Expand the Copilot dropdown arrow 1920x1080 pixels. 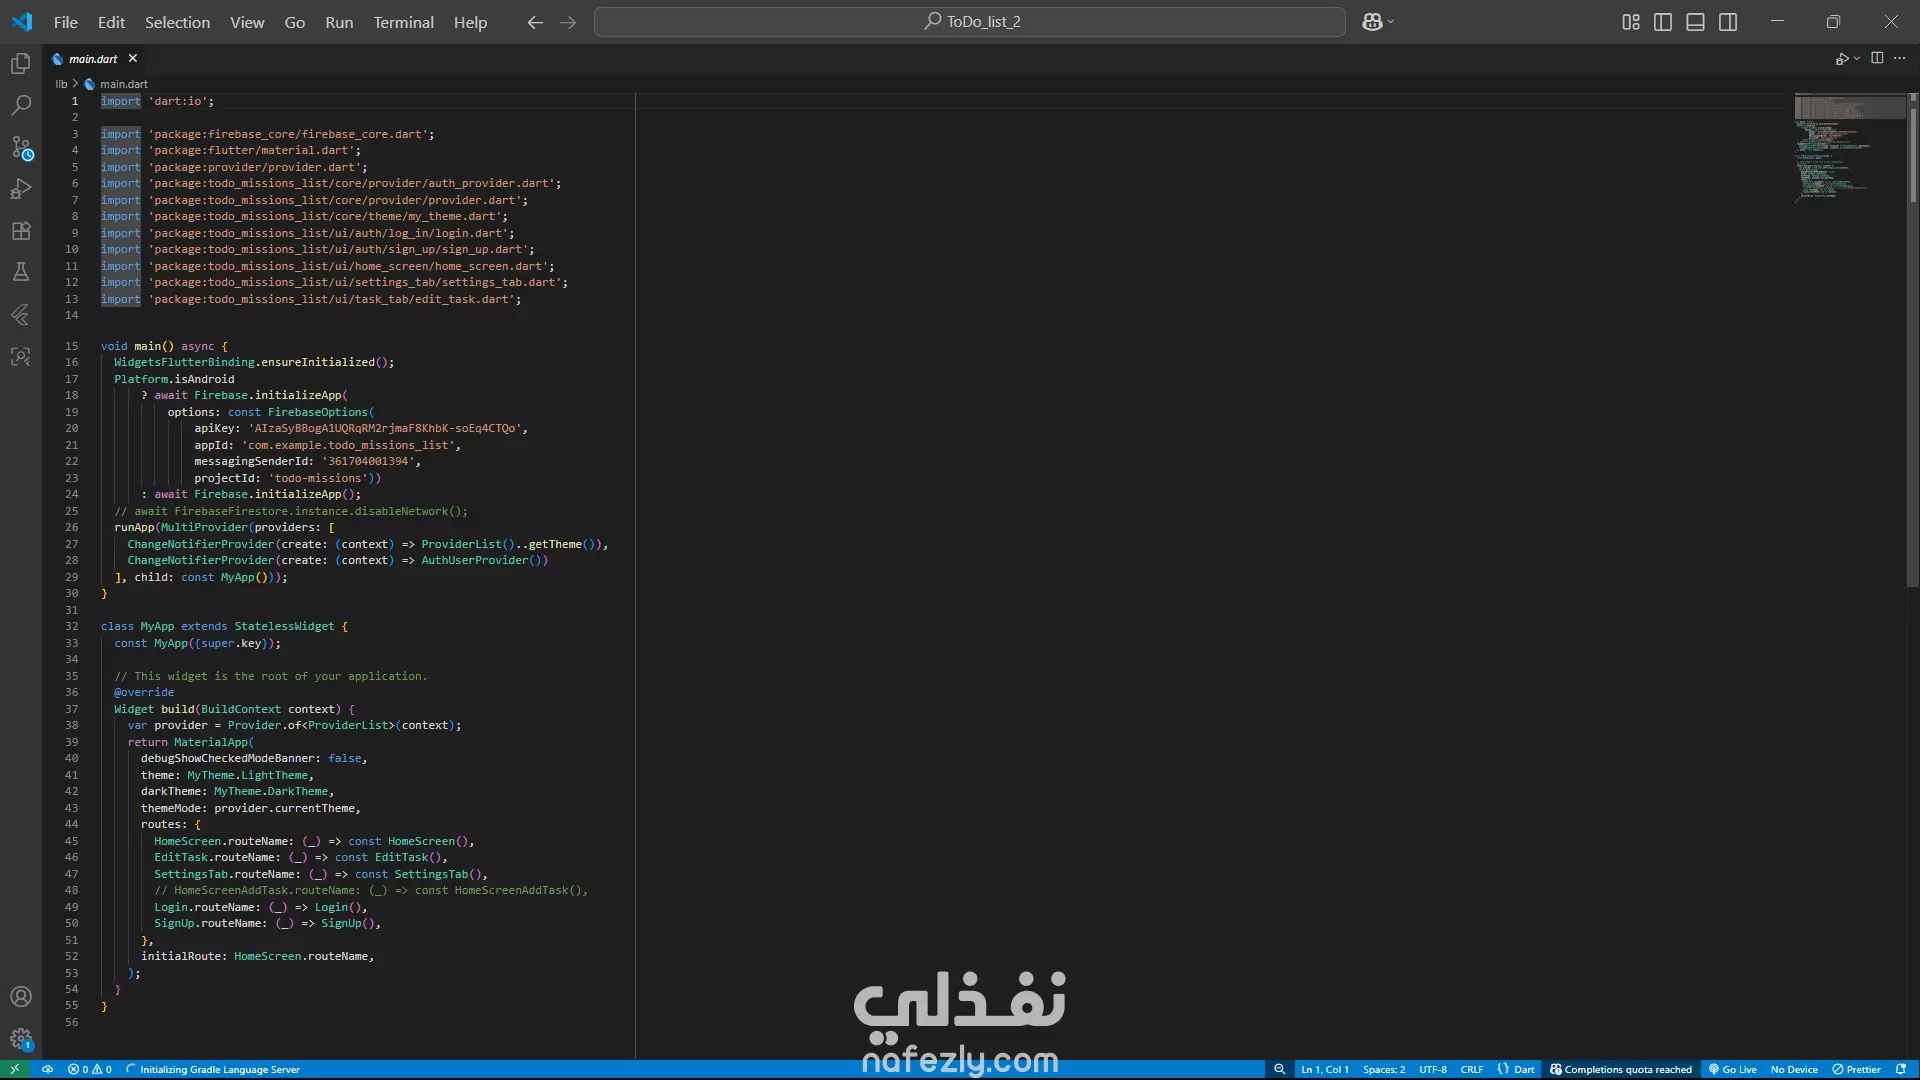coord(1391,22)
